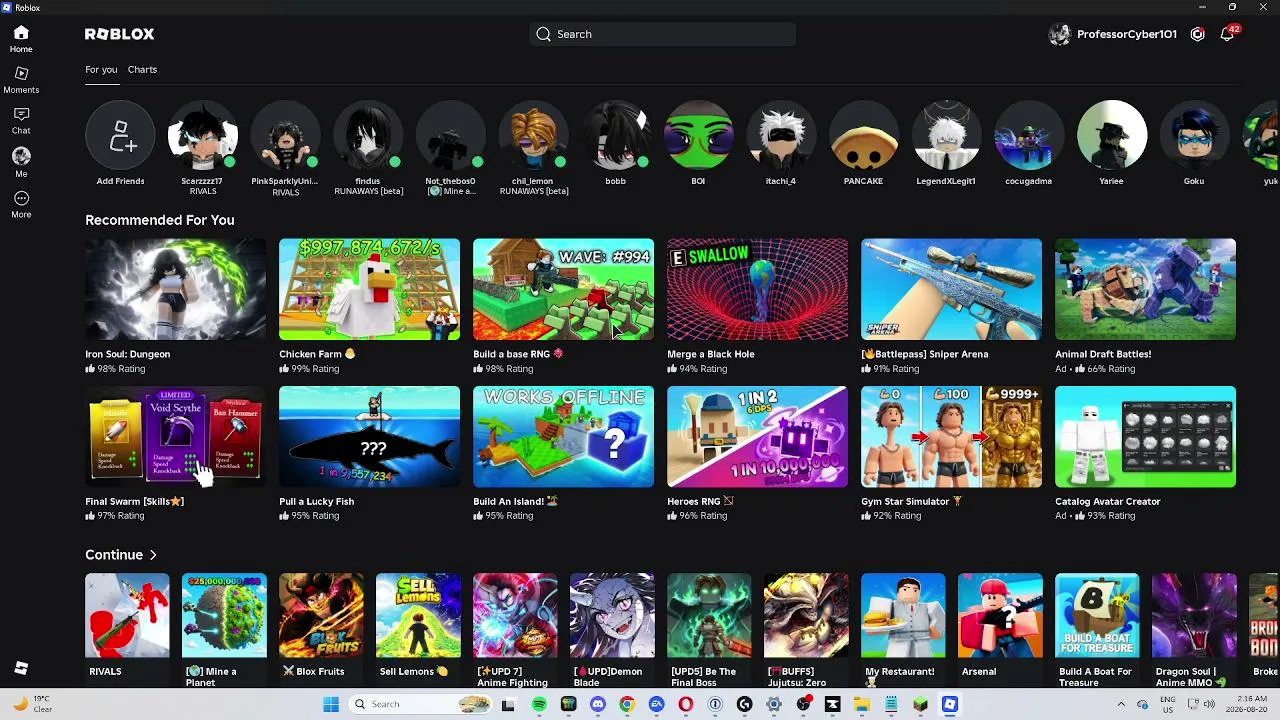Show hidden system tray icons
The height and width of the screenshot is (720, 1280).
(x=1121, y=704)
